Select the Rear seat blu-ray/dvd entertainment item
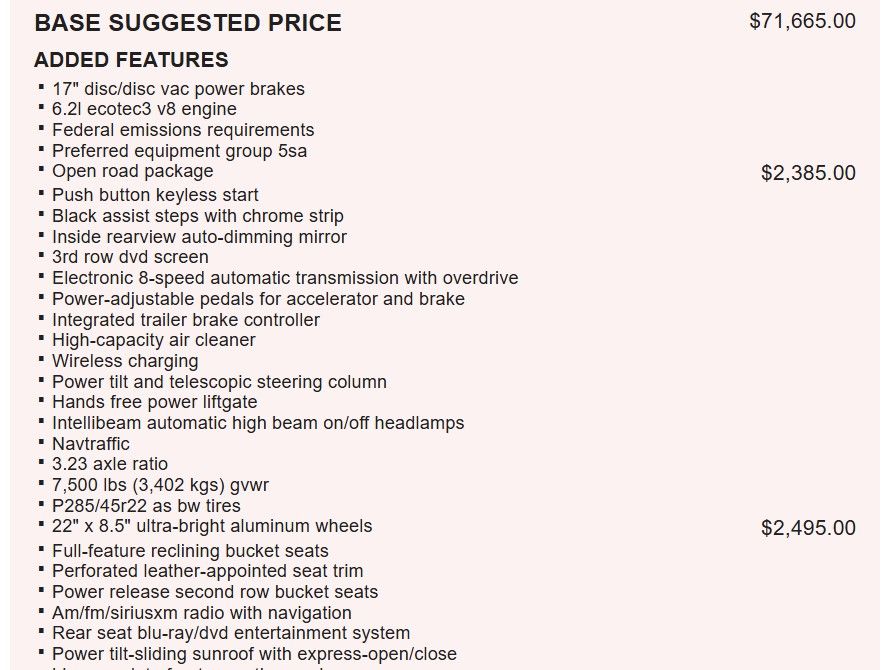892x670 pixels. (231, 633)
